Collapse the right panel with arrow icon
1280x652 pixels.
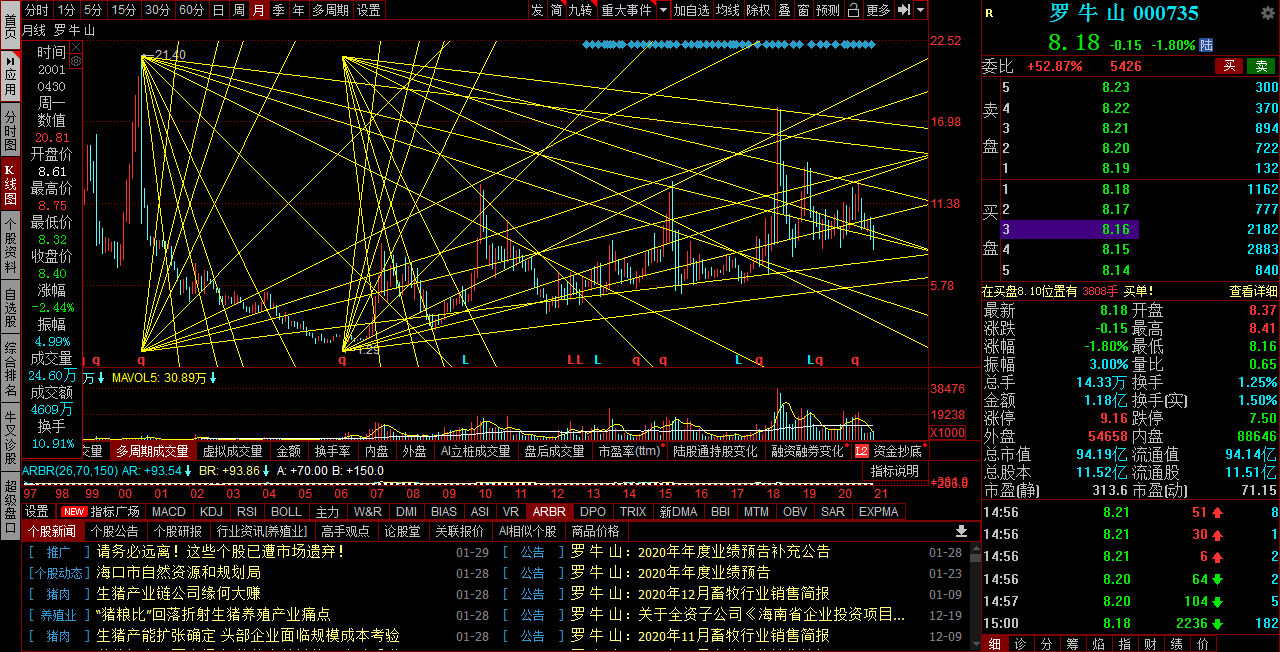(x=903, y=10)
